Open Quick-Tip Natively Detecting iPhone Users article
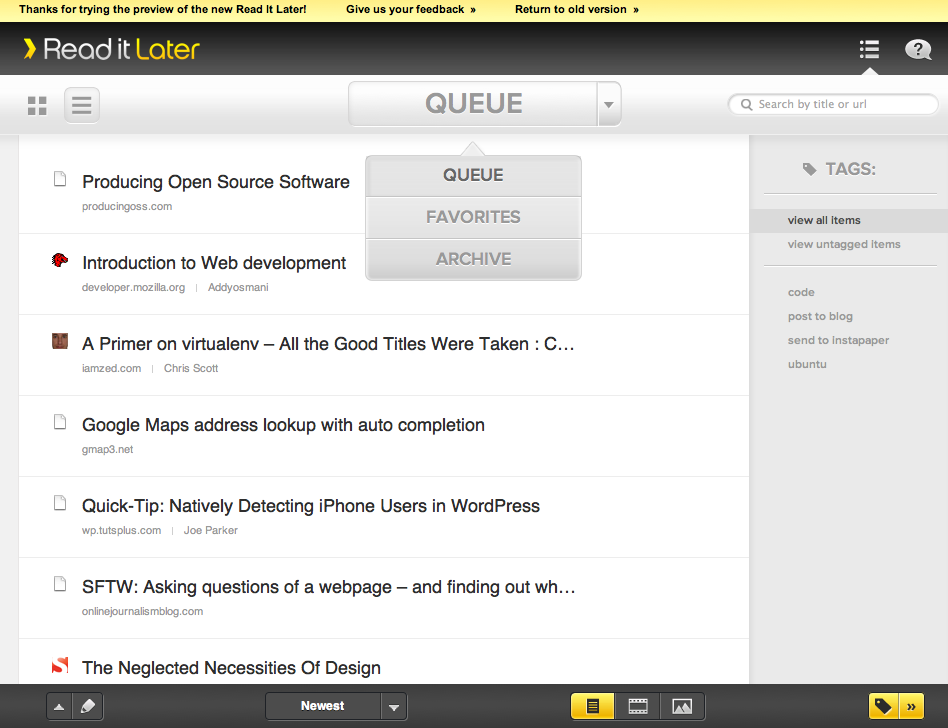 click(x=311, y=506)
